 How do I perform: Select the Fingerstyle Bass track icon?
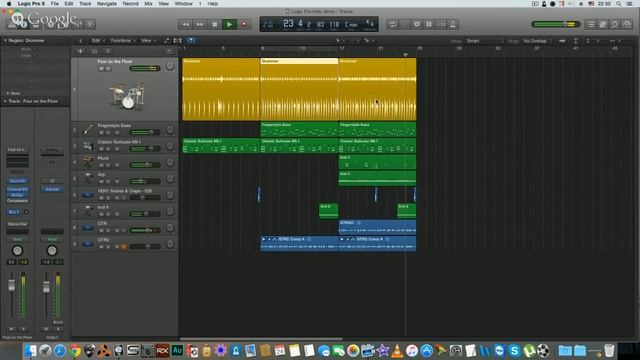pyautogui.click(x=87, y=130)
